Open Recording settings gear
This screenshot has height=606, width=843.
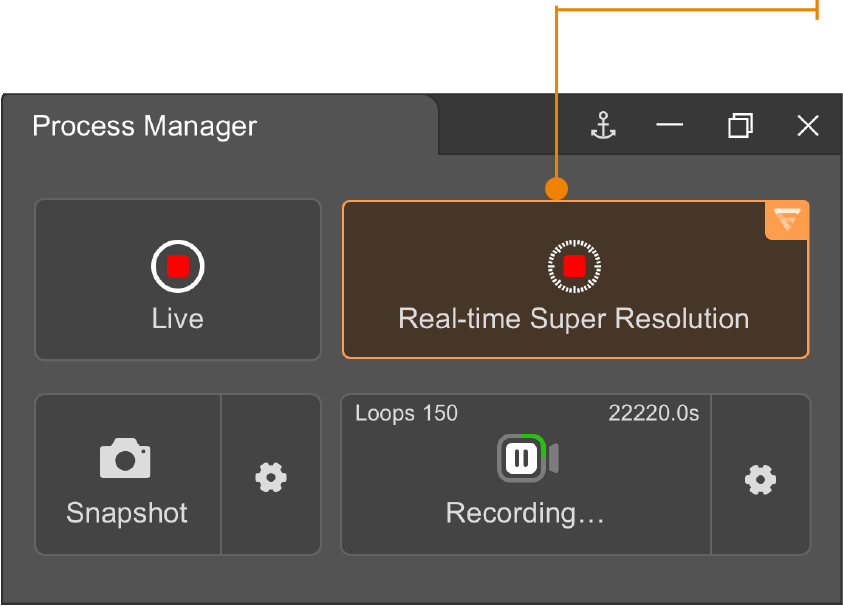click(x=760, y=479)
